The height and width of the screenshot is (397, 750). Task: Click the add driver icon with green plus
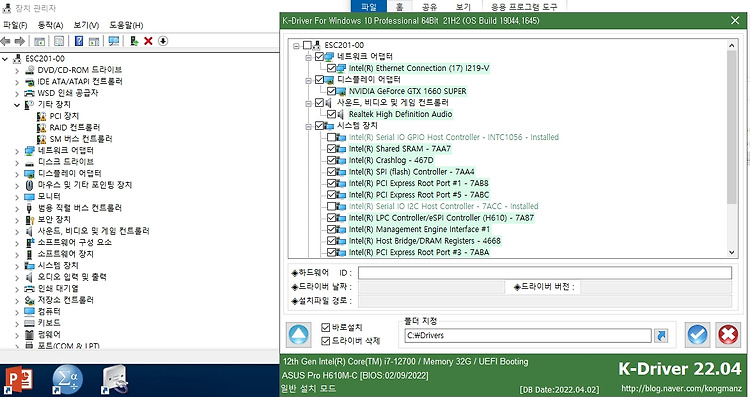point(134,42)
